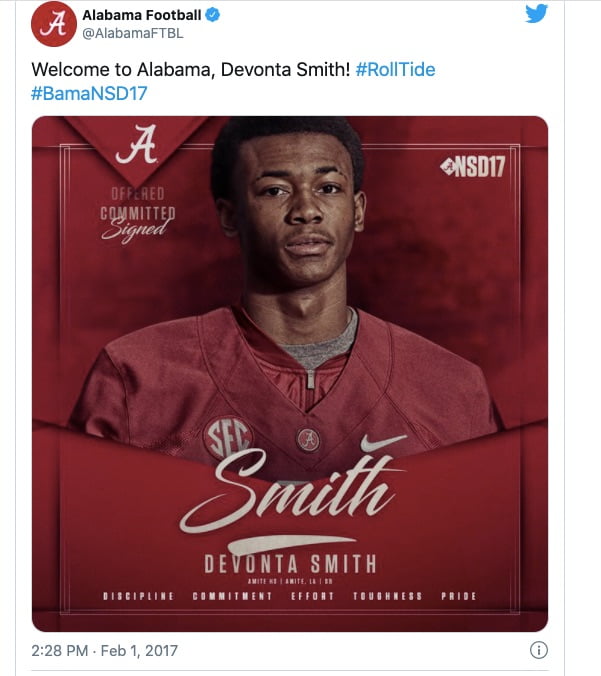601x676 pixels.
Task: Click the Offered Committed Signed label
Action: 137,213
